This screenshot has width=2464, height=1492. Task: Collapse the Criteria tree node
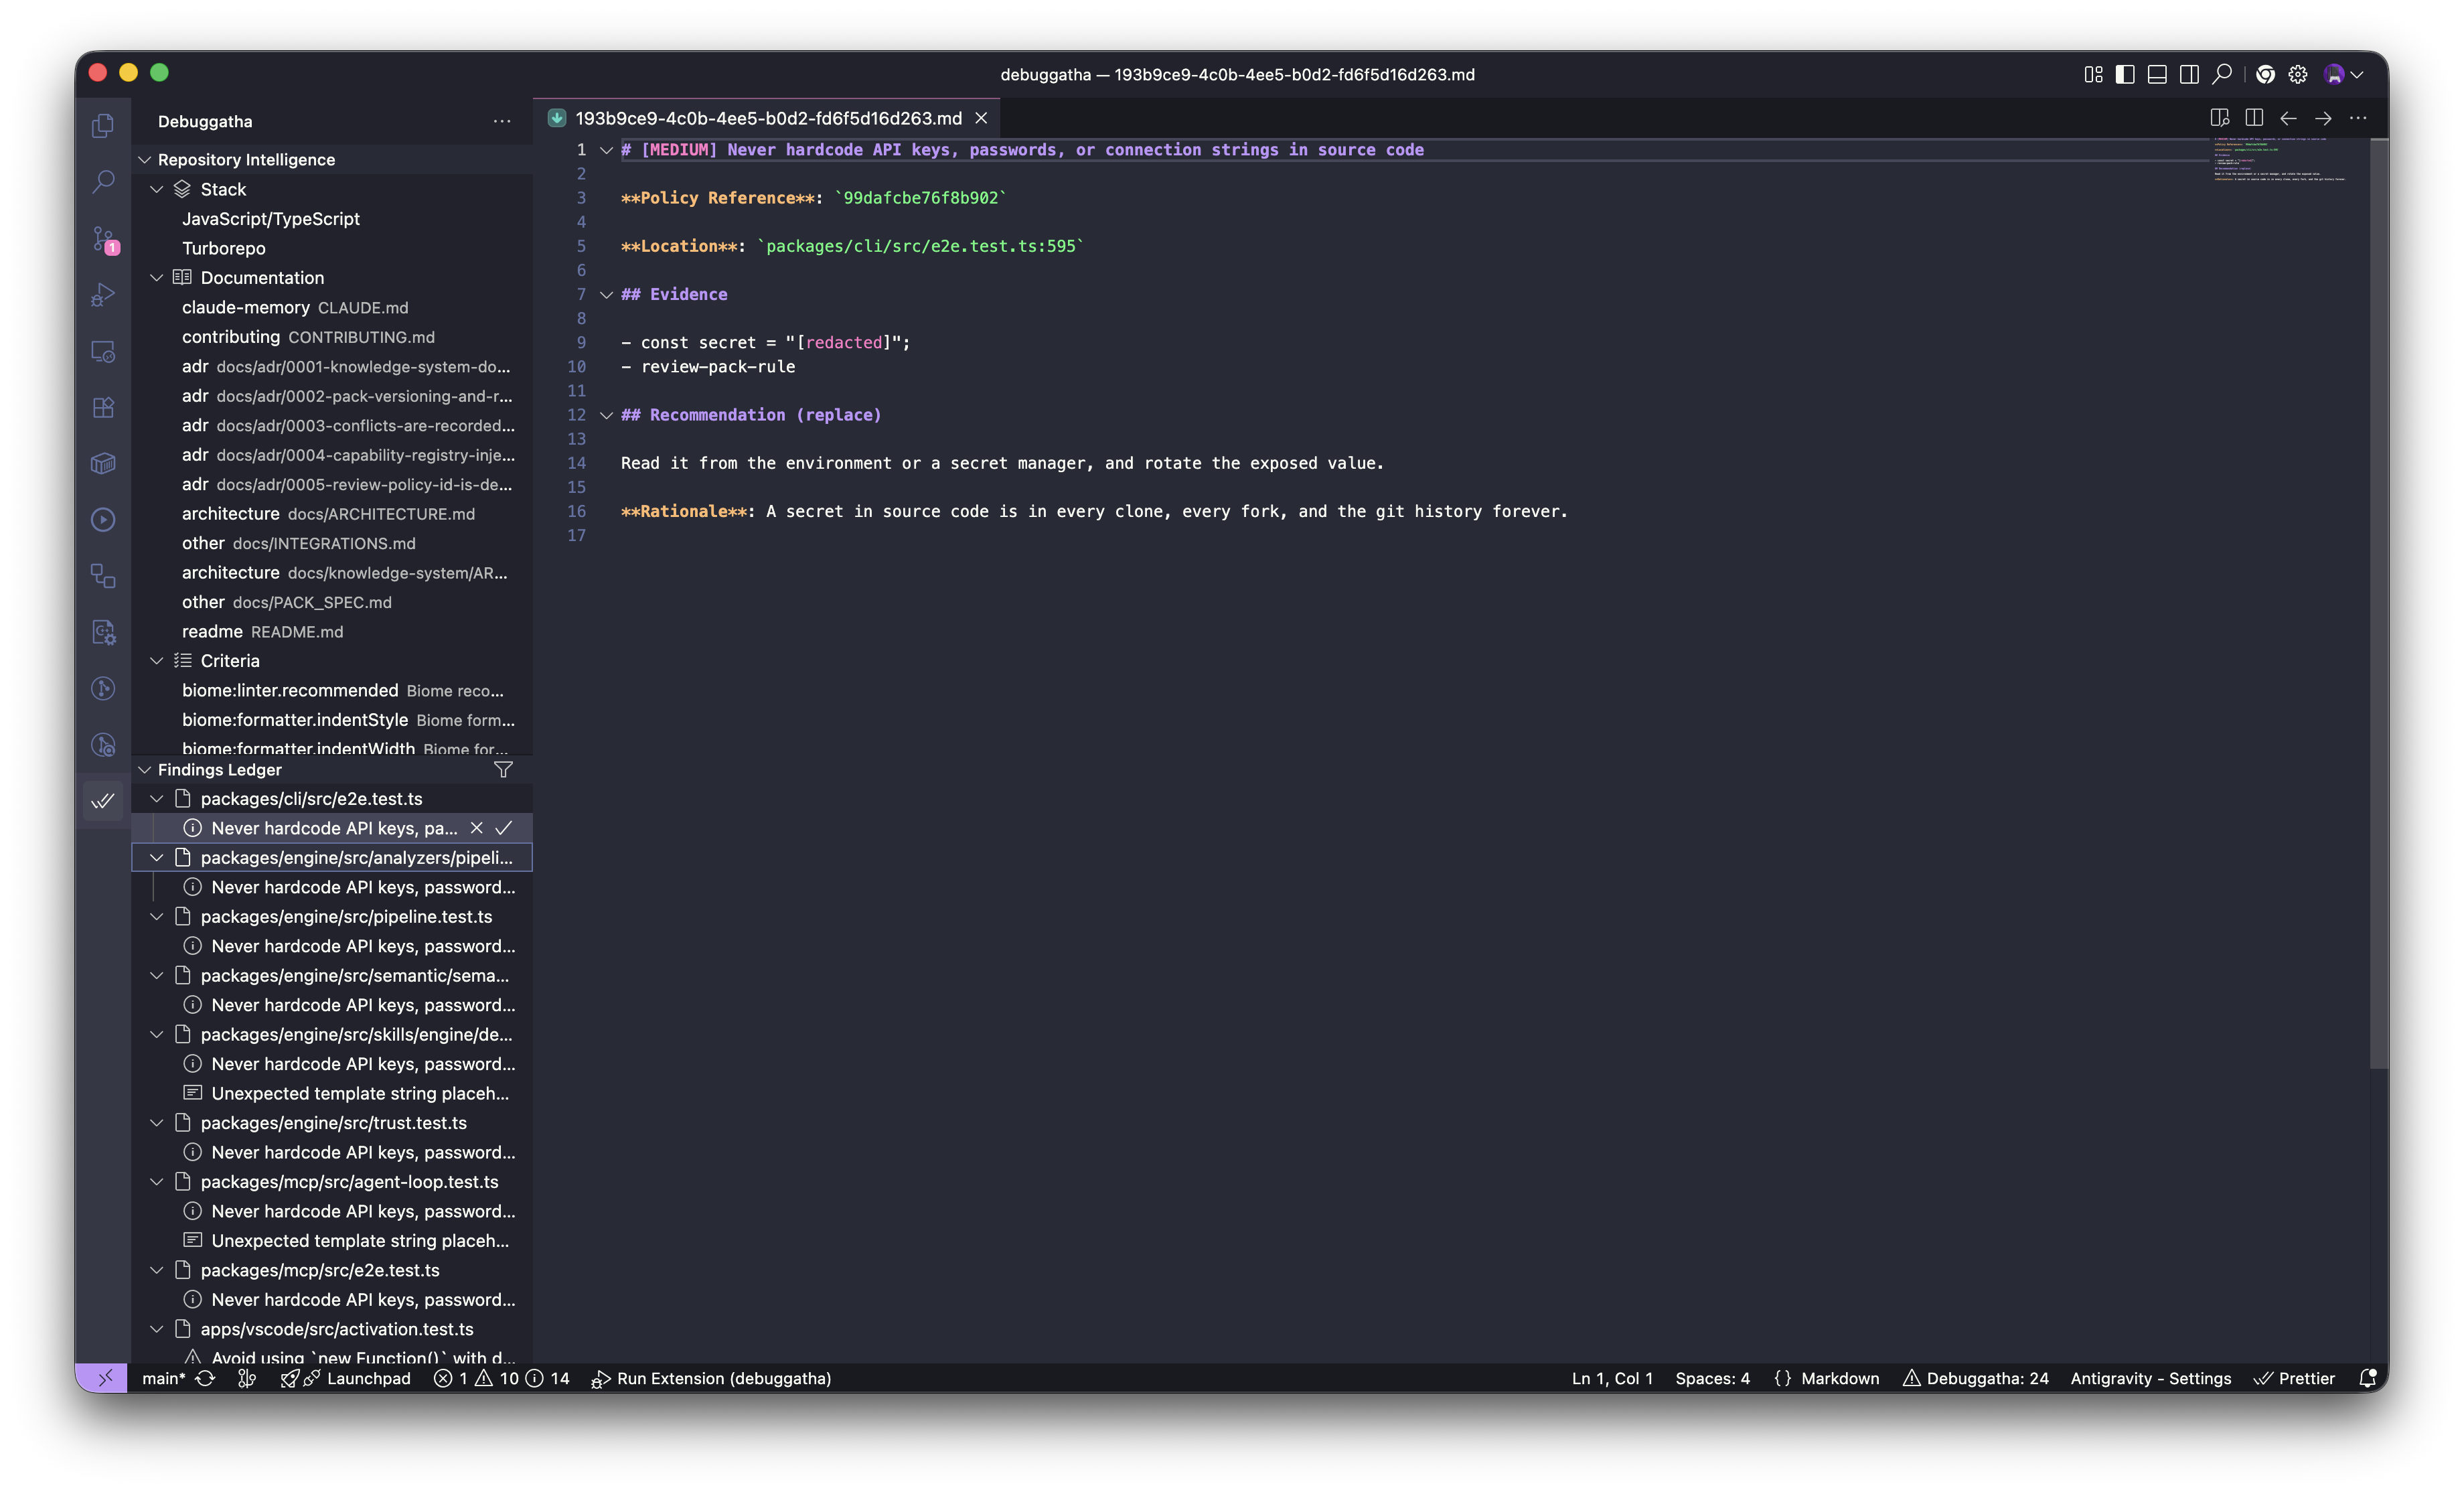tap(157, 661)
